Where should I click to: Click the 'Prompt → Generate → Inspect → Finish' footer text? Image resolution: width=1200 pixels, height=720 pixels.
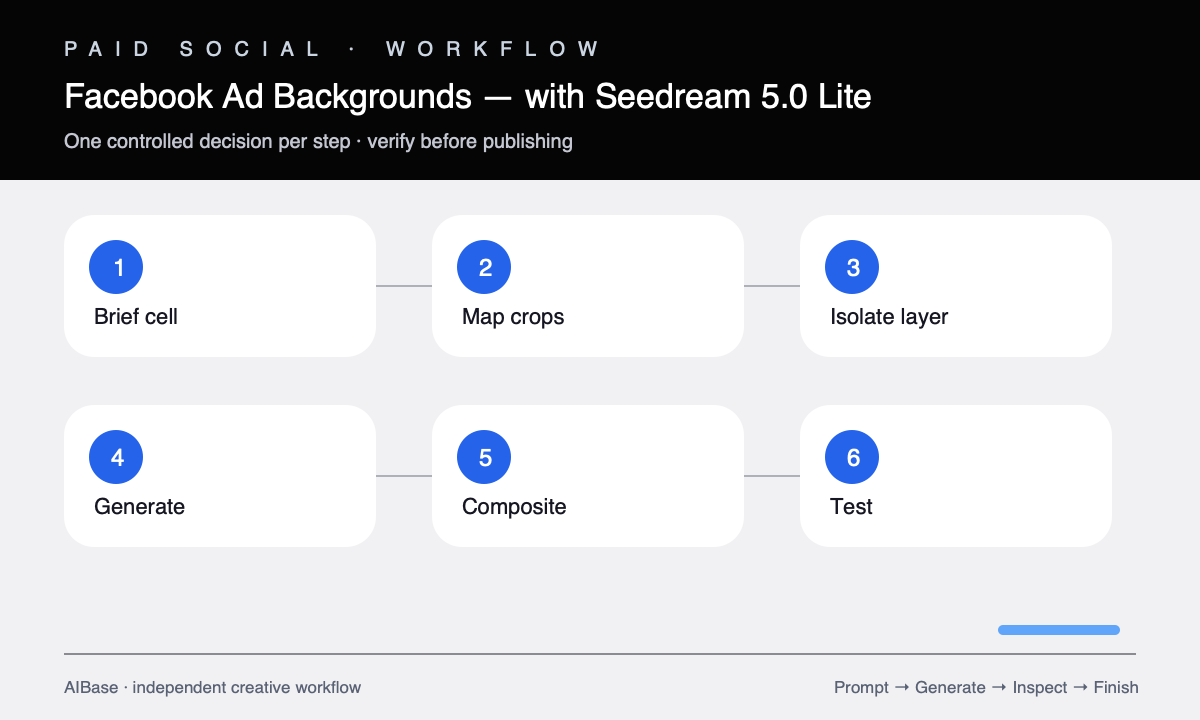coord(986,687)
